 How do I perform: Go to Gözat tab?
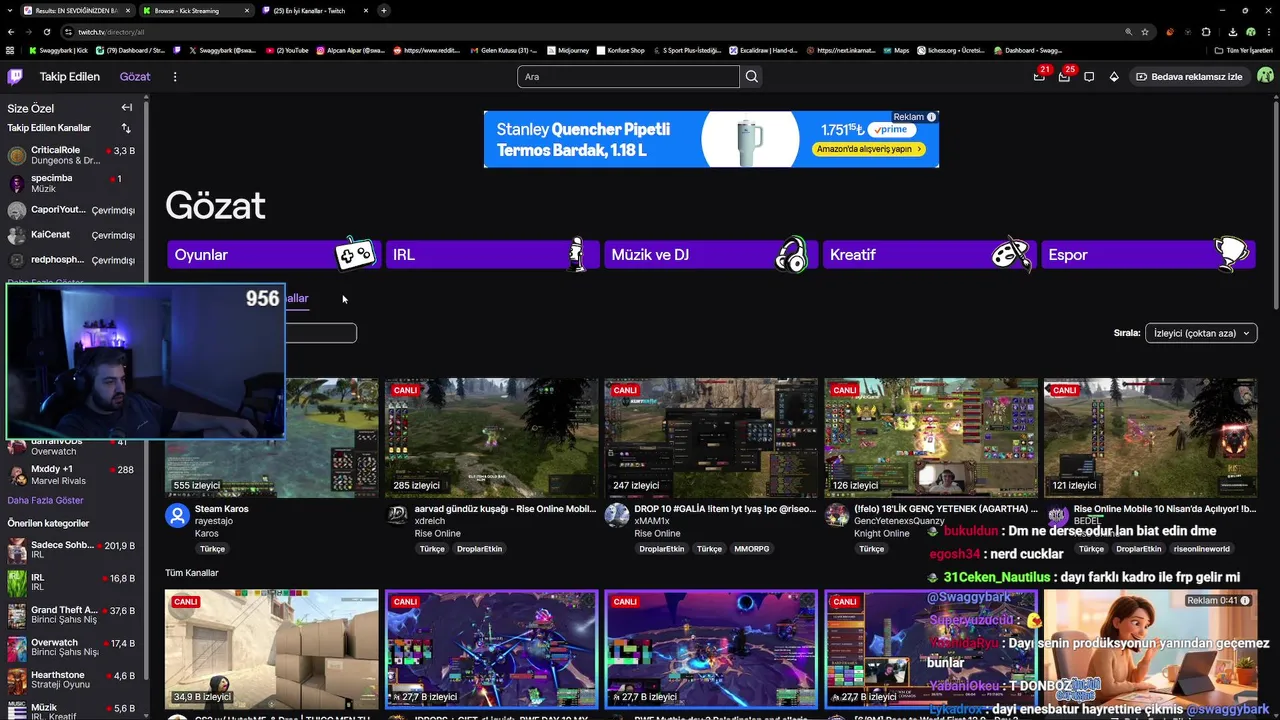click(135, 76)
